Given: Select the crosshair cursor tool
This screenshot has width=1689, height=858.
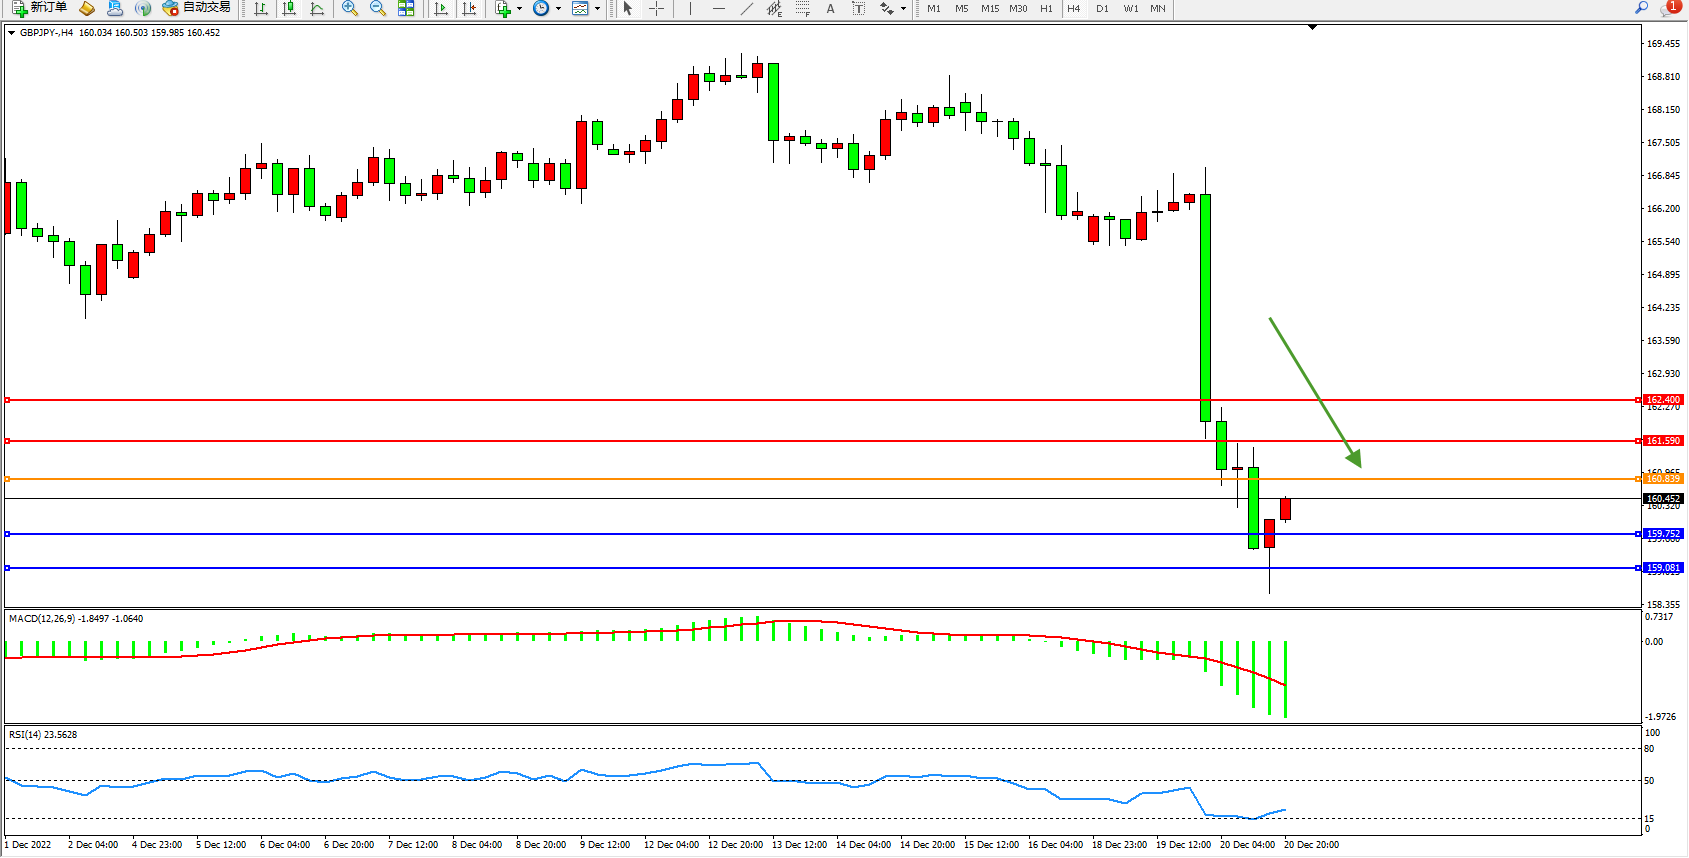Looking at the screenshot, I should [656, 8].
